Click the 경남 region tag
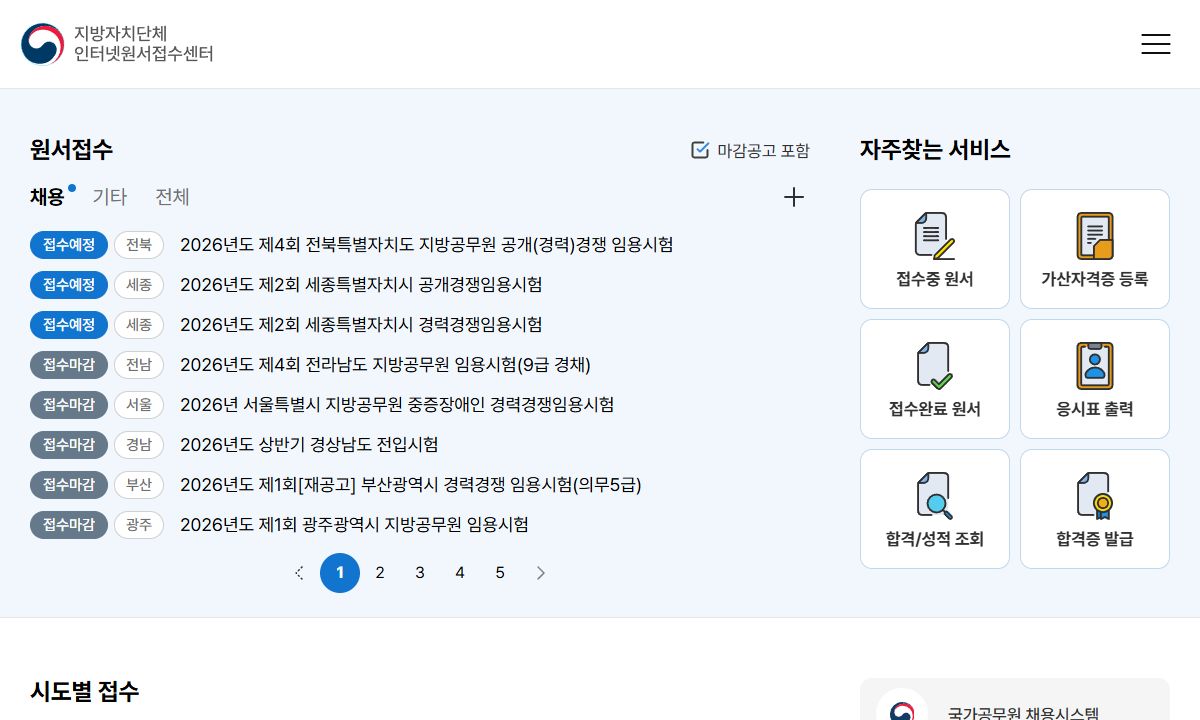The width and height of the screenshot is (1200, 720). pos(139,445)
